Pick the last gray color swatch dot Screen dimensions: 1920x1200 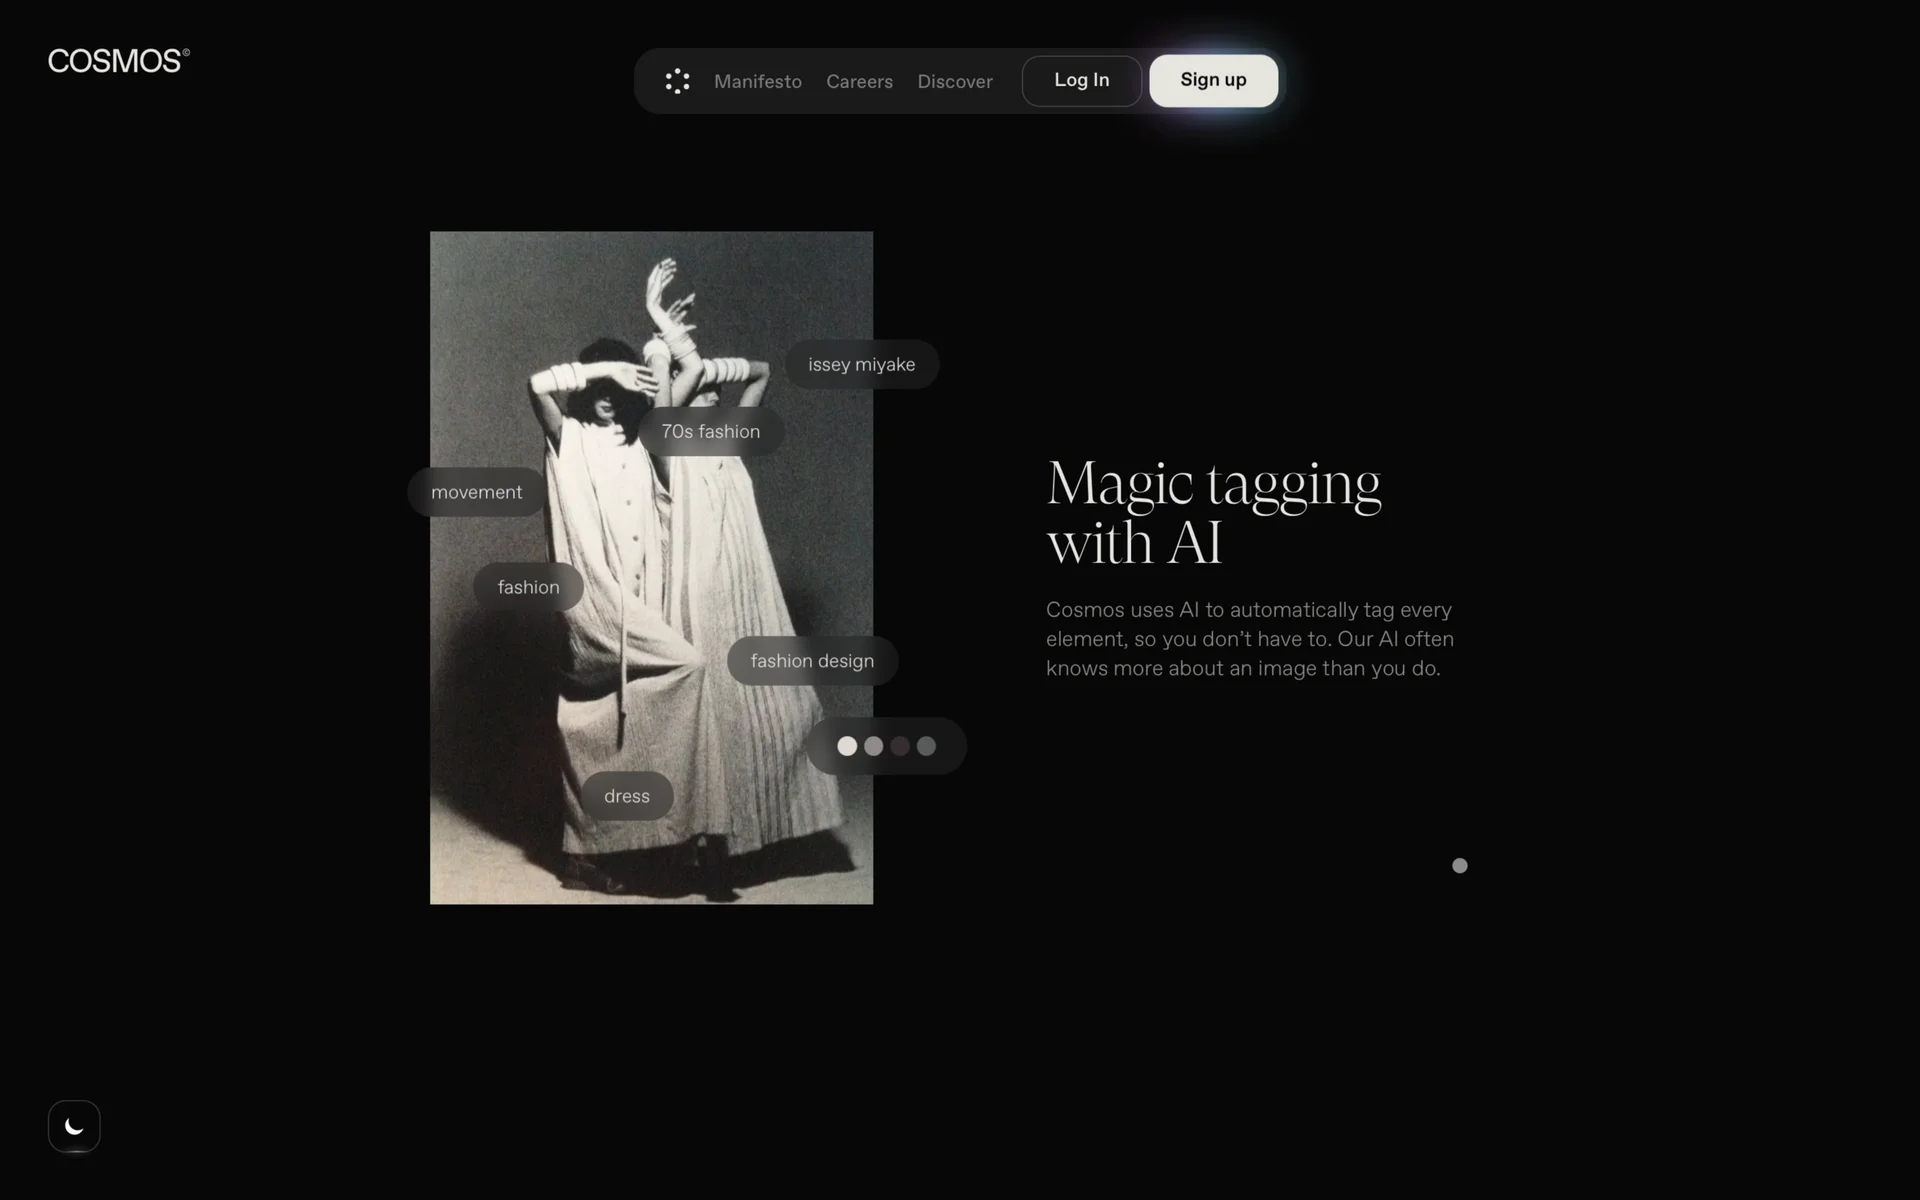[x=926, y=746]
